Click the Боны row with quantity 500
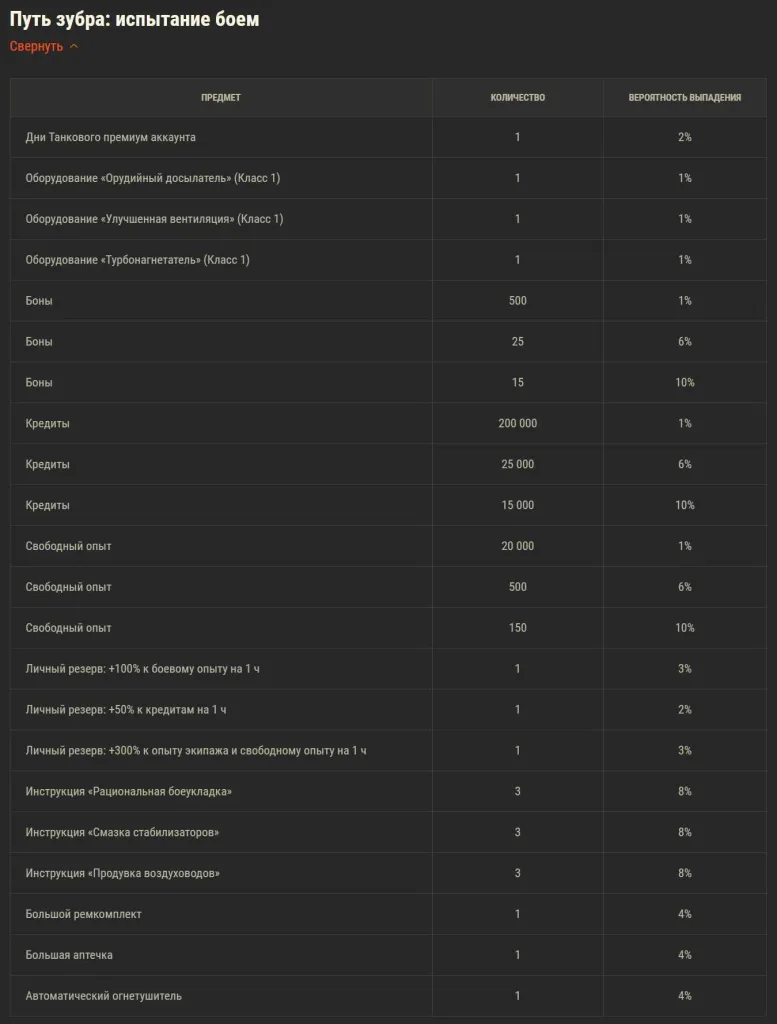777x1024 pixels. pyautogui.click(x=40, y=301)
